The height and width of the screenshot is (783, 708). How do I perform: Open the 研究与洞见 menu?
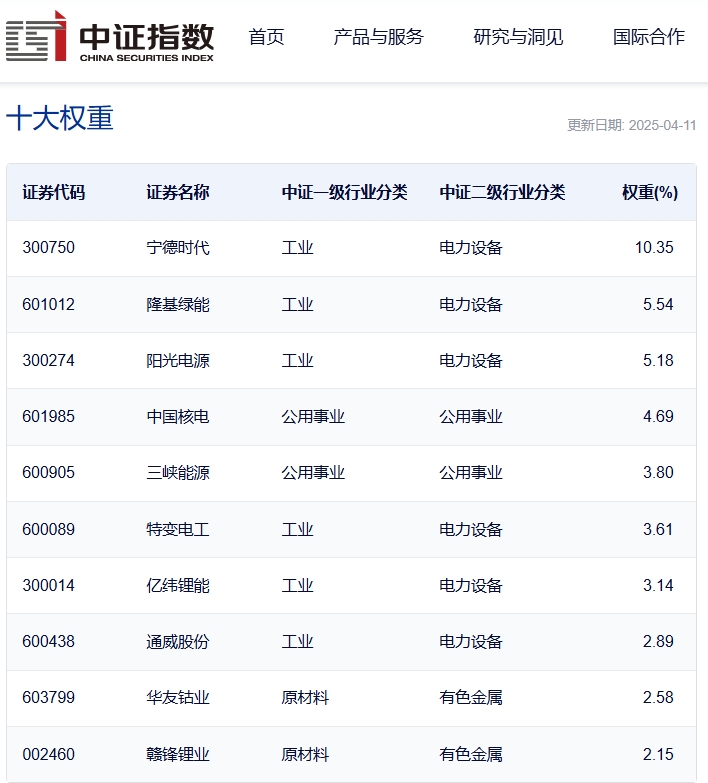(518, 37)
